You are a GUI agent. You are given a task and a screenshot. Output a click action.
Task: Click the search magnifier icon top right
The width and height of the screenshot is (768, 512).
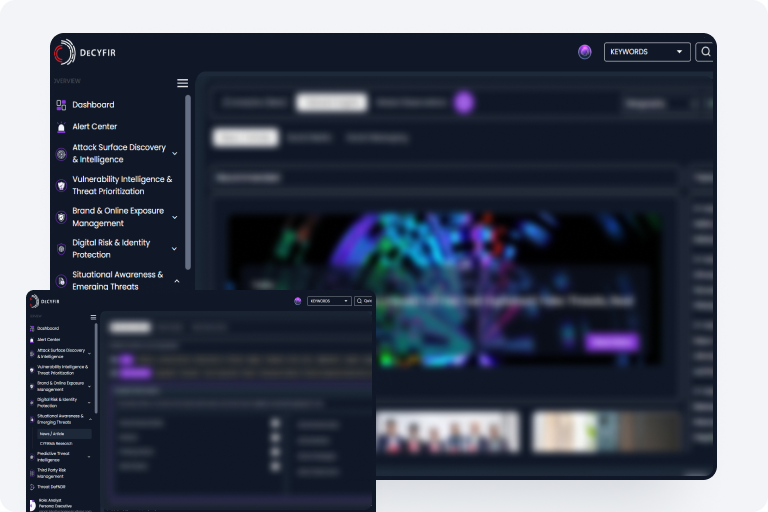706,52
